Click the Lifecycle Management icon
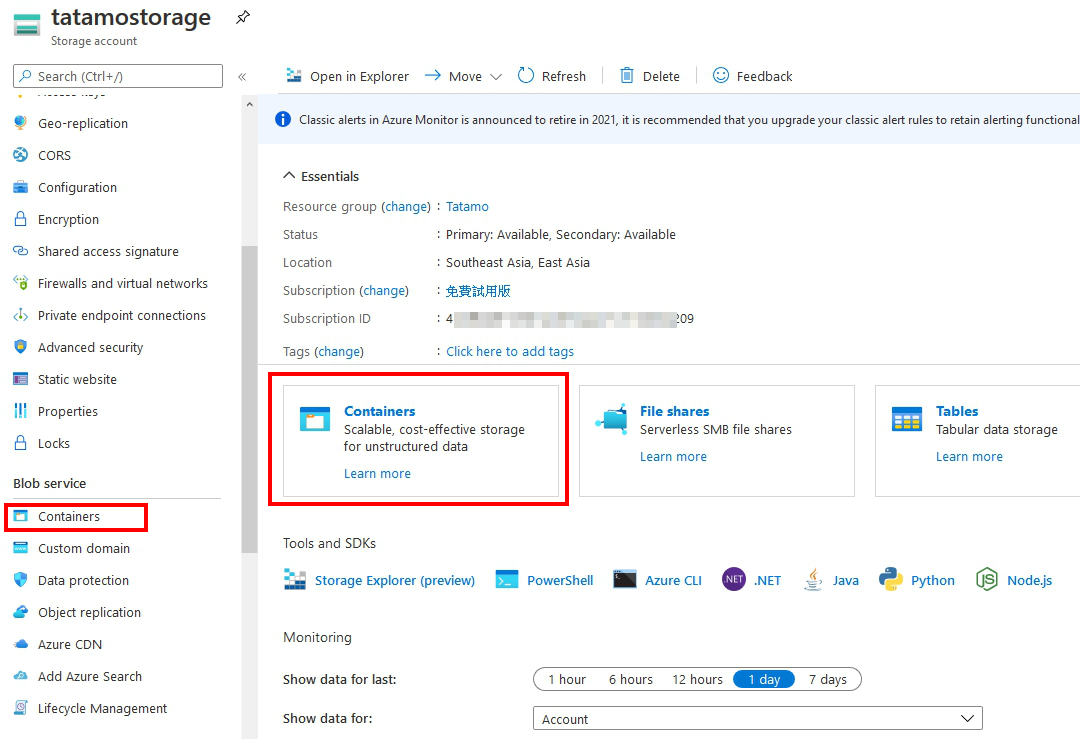This screenshot has height=739, width=1080. pos(21,708)
